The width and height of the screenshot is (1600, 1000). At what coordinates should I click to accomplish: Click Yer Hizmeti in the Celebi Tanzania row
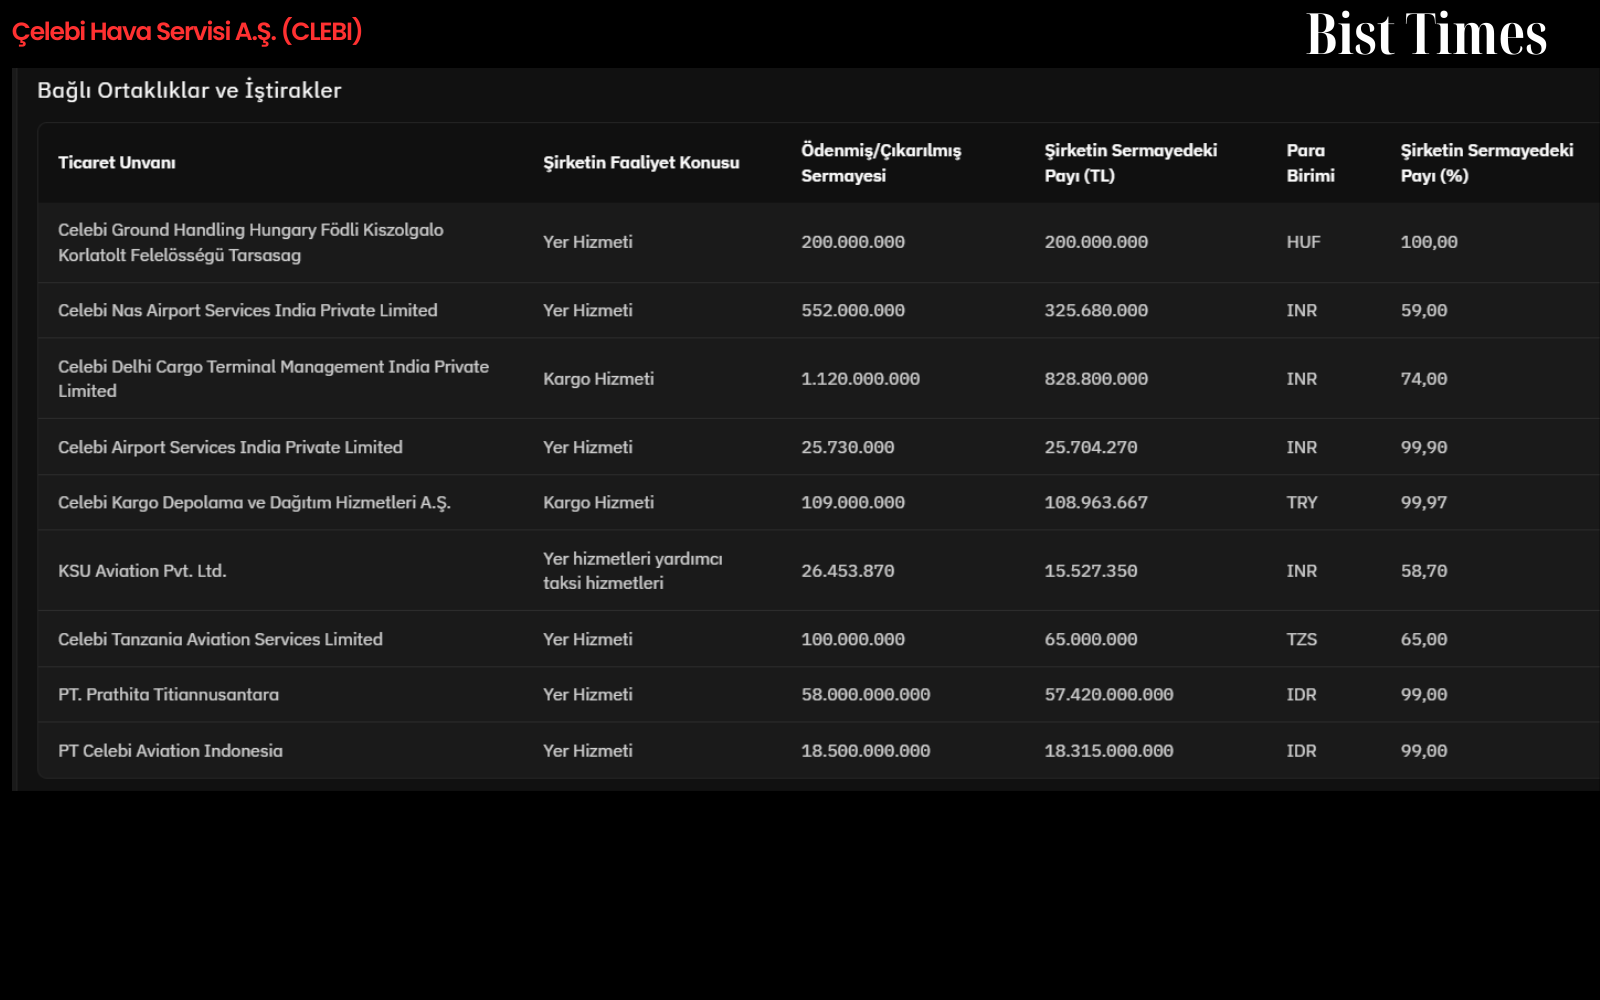[588, 639]
